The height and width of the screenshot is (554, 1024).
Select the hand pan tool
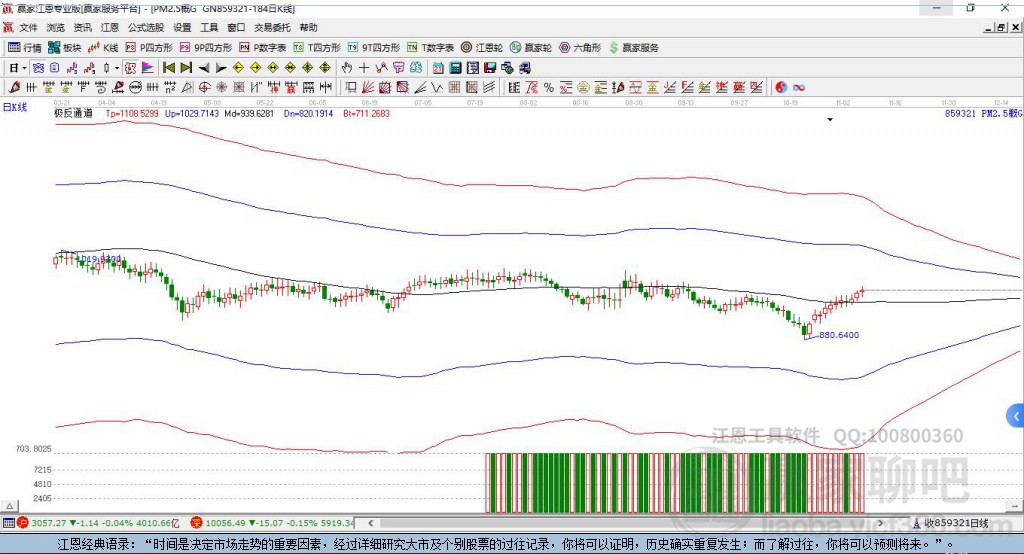347,68
